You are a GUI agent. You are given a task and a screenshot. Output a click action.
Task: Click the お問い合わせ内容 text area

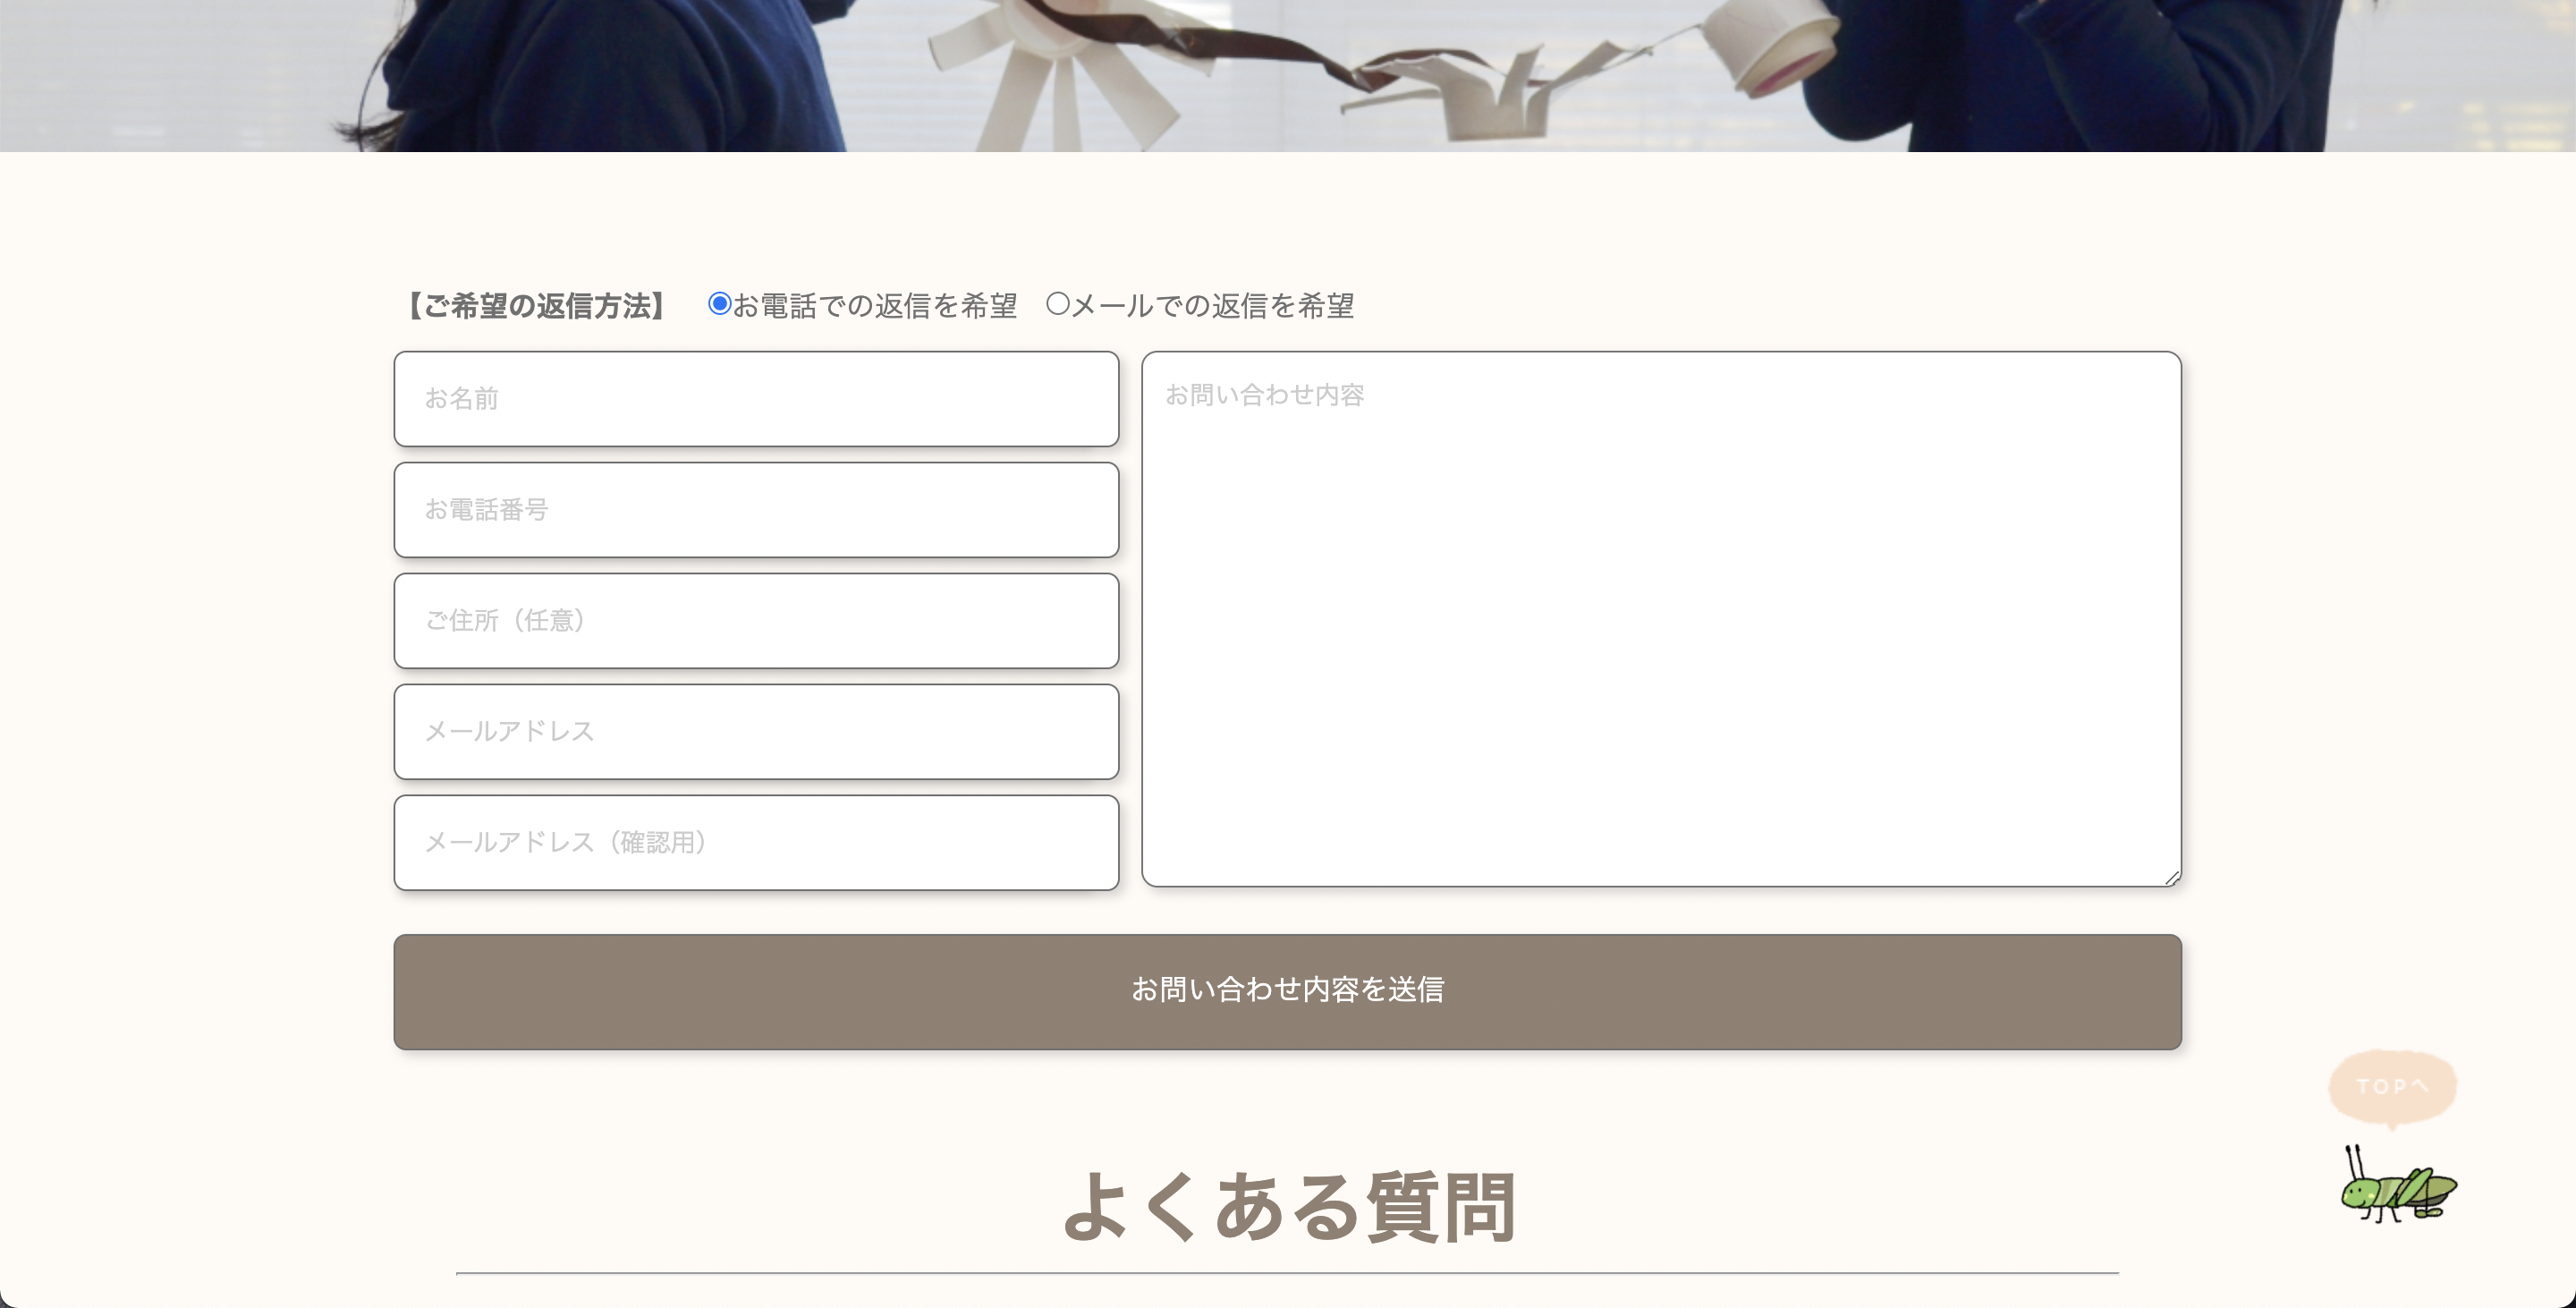click(x=1661, y=619)
